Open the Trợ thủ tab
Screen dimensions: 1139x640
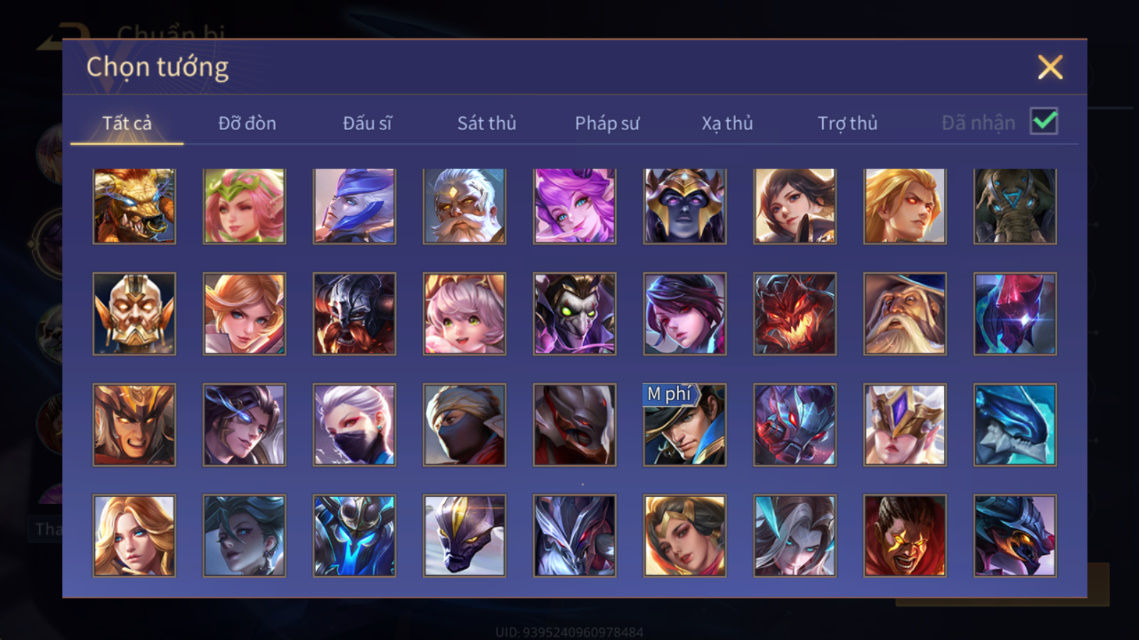tap(848, 123)
